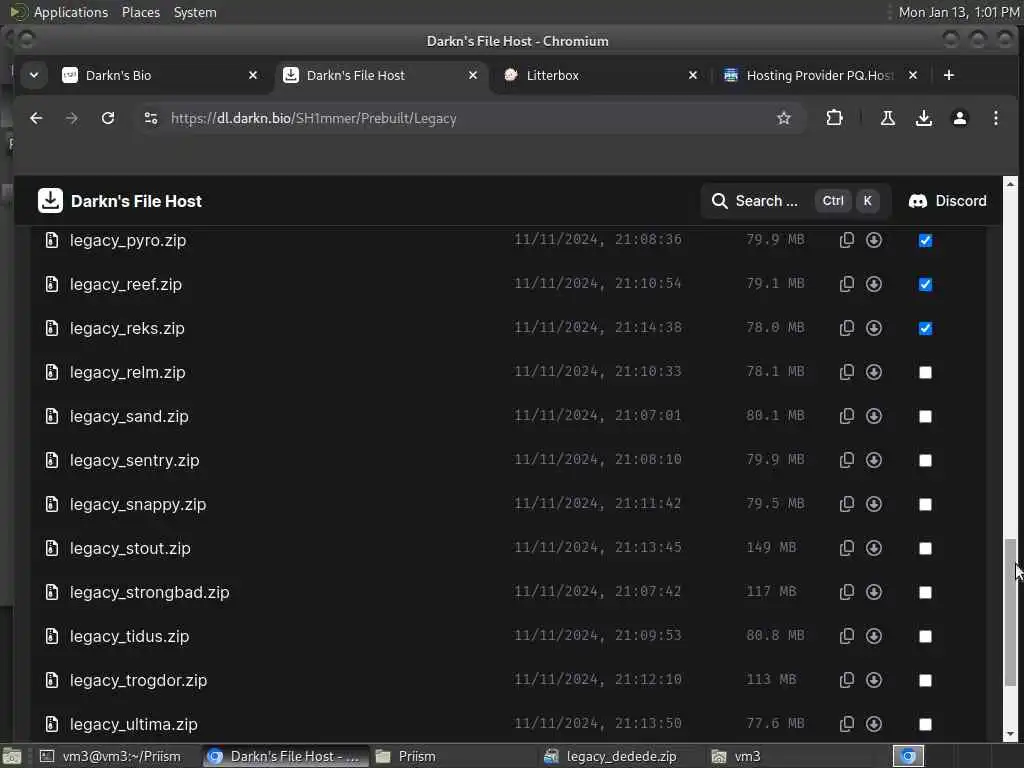Expand the tab search dropdown arrow

click(34, 75)
